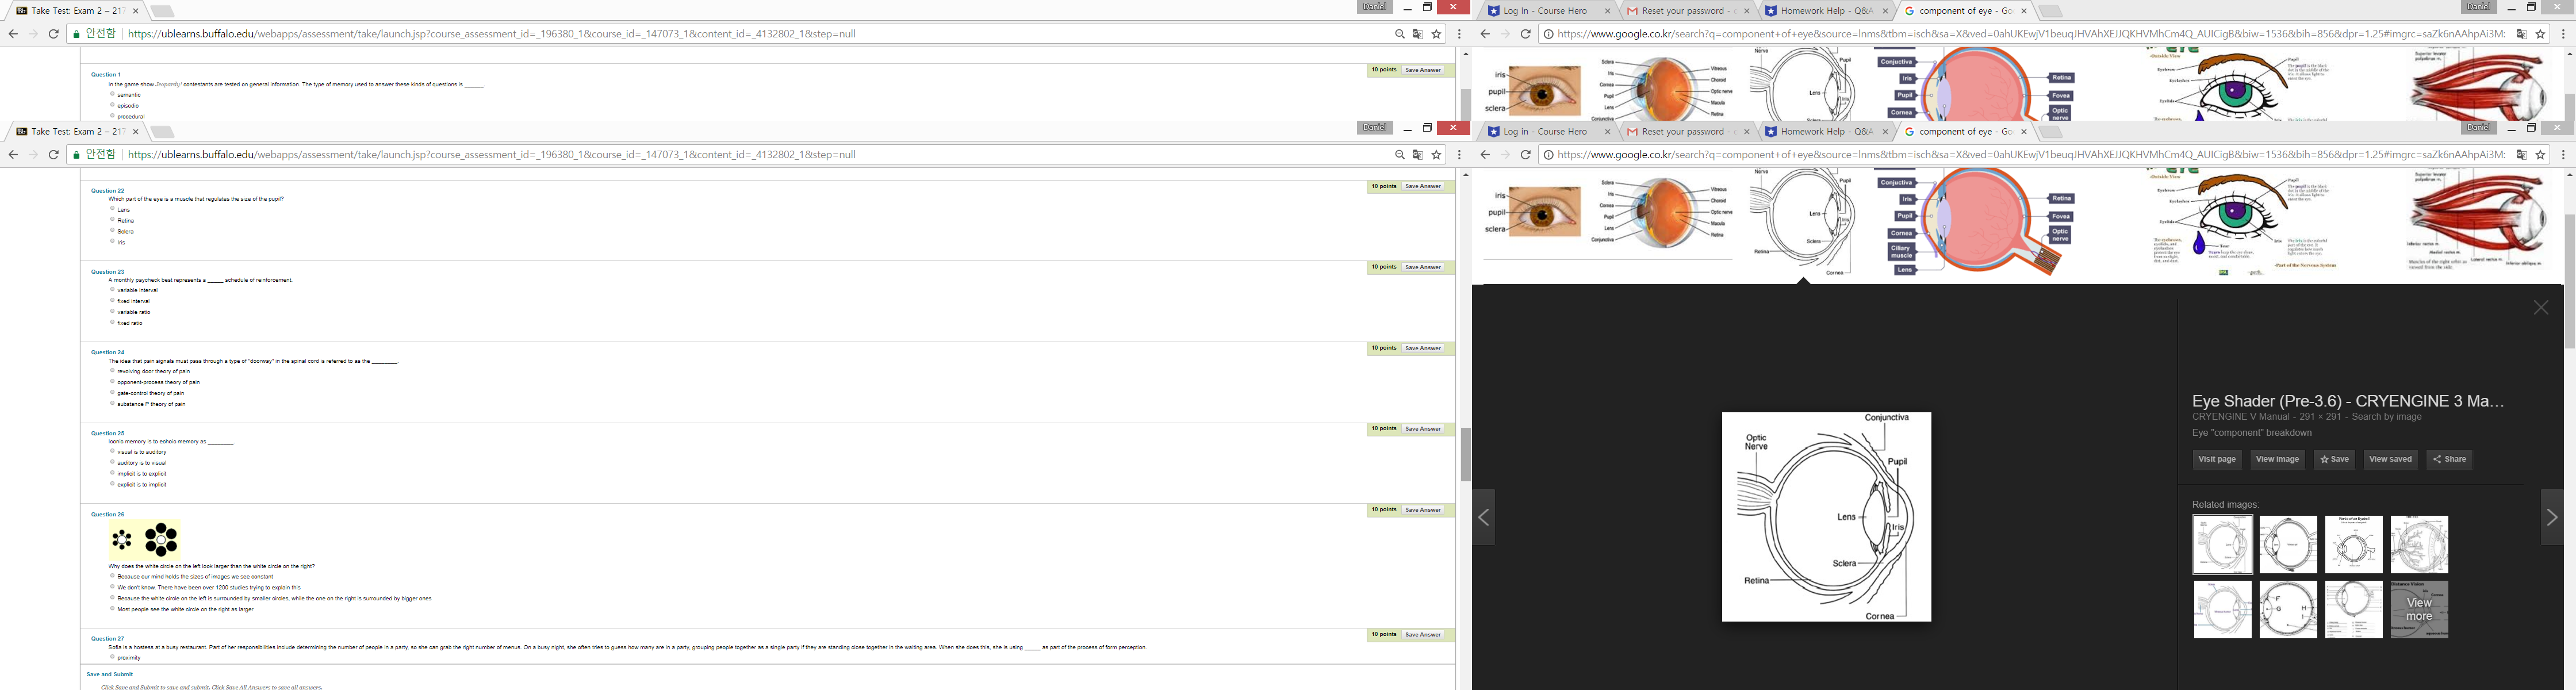Choose fixed interval for Question 23

click(x=113, y=300)
